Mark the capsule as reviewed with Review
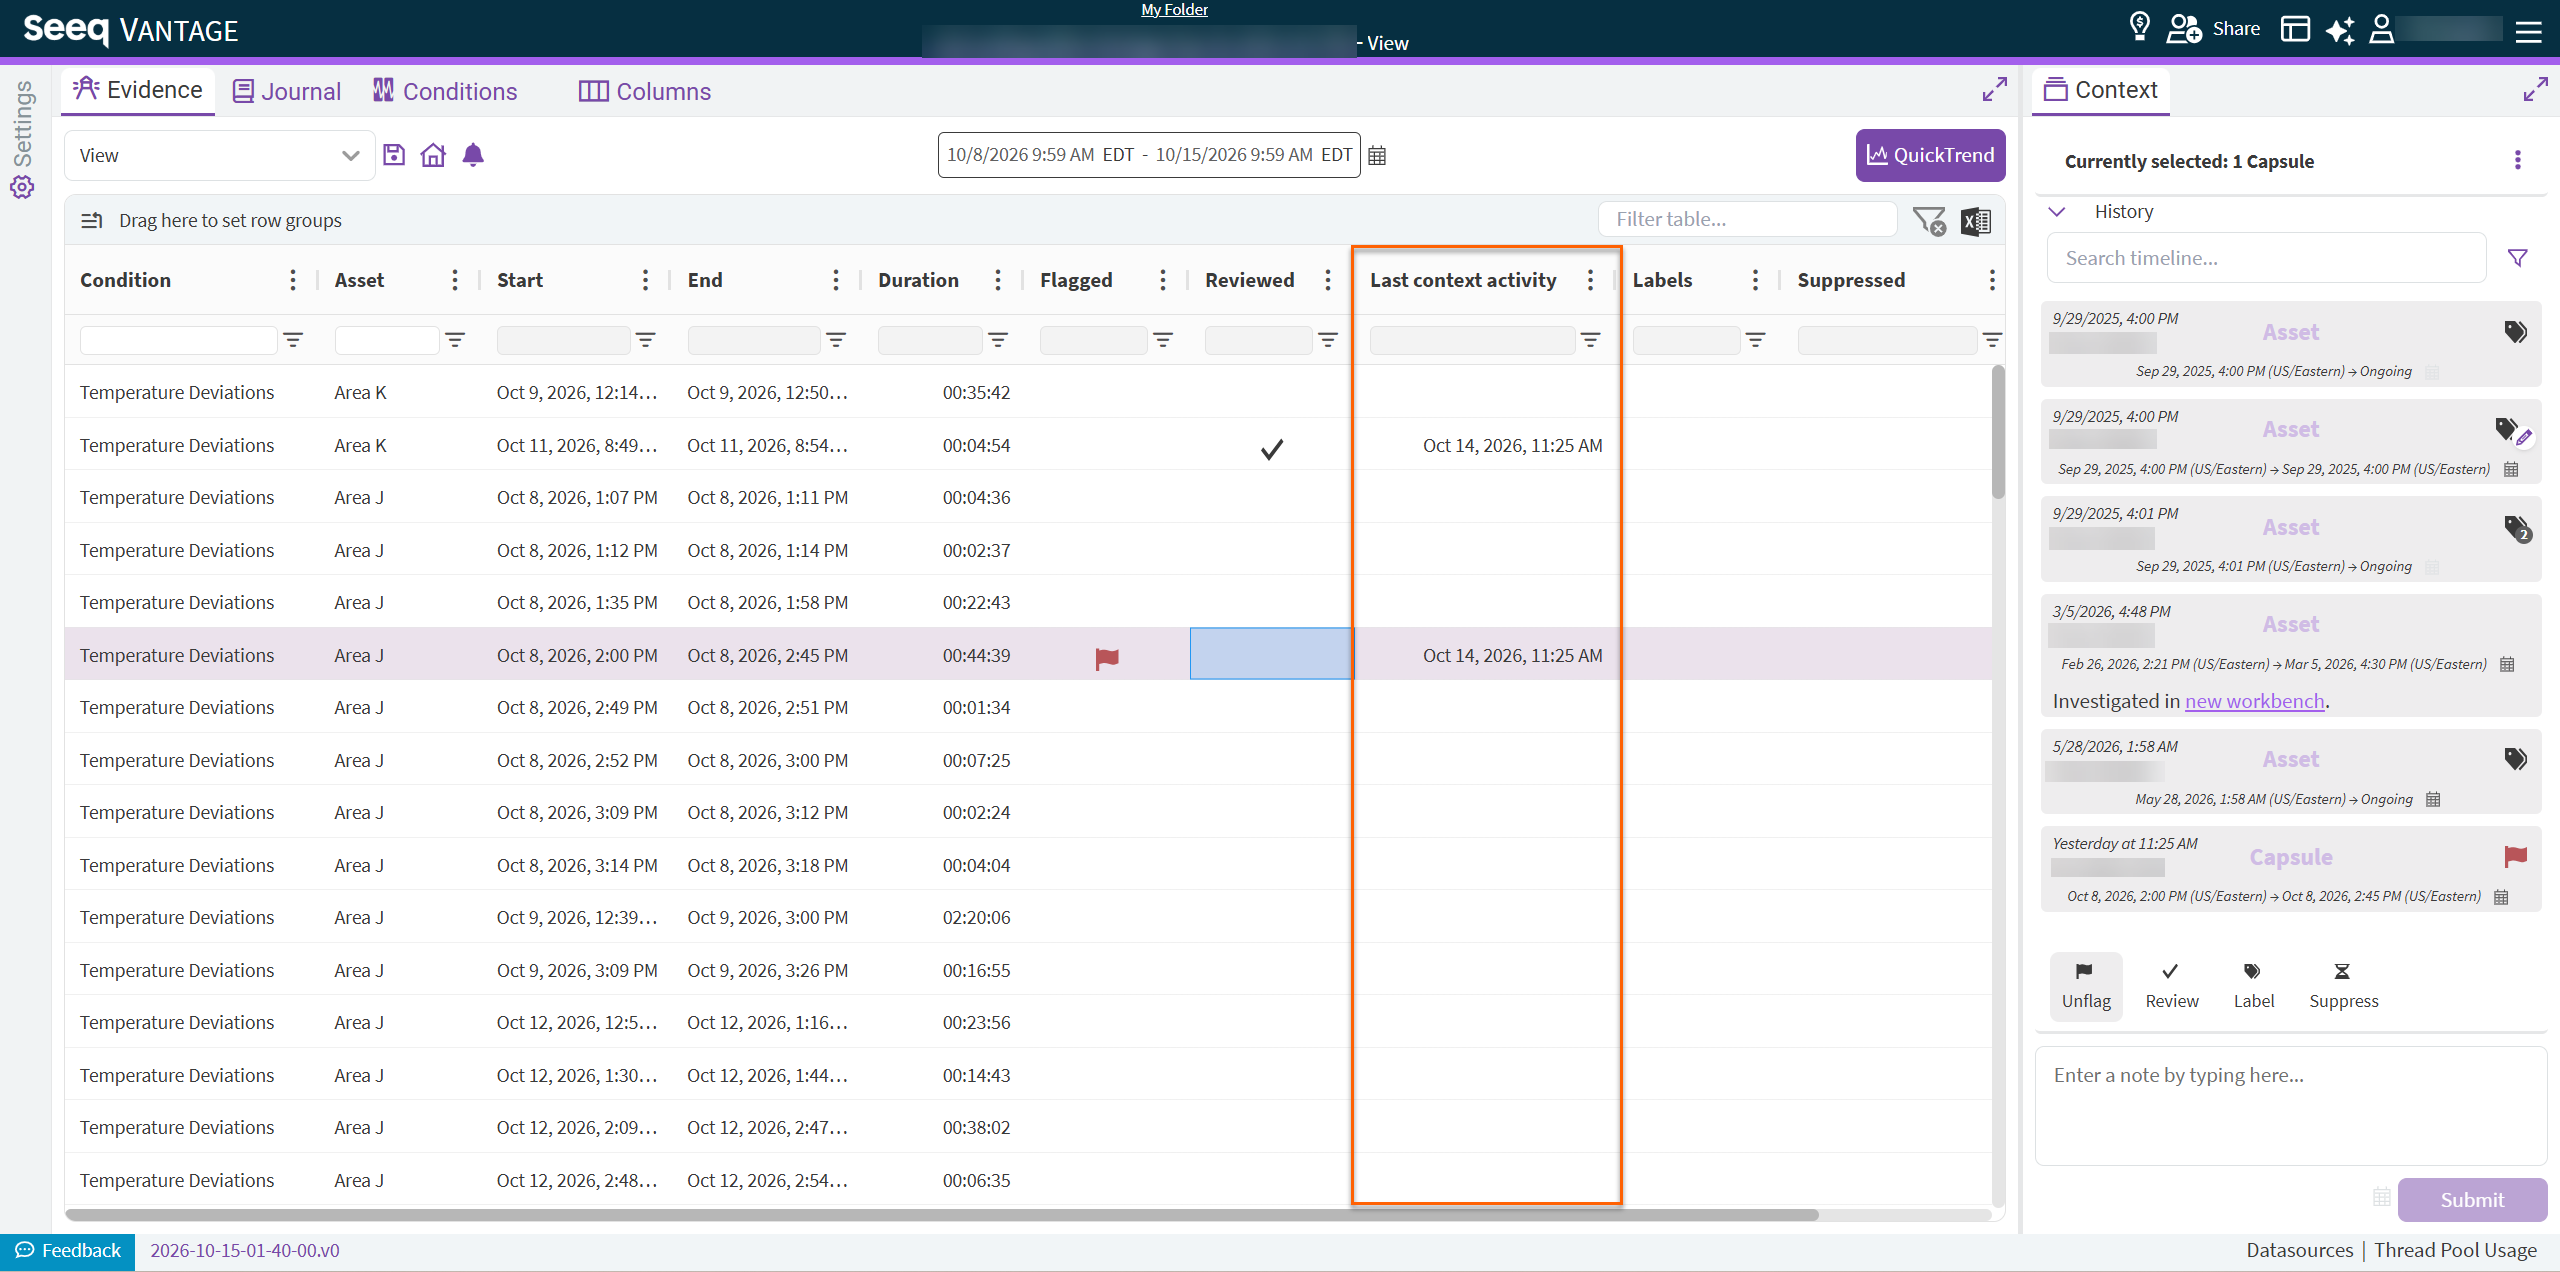2560x1272 pixels. pos(2172,986)
